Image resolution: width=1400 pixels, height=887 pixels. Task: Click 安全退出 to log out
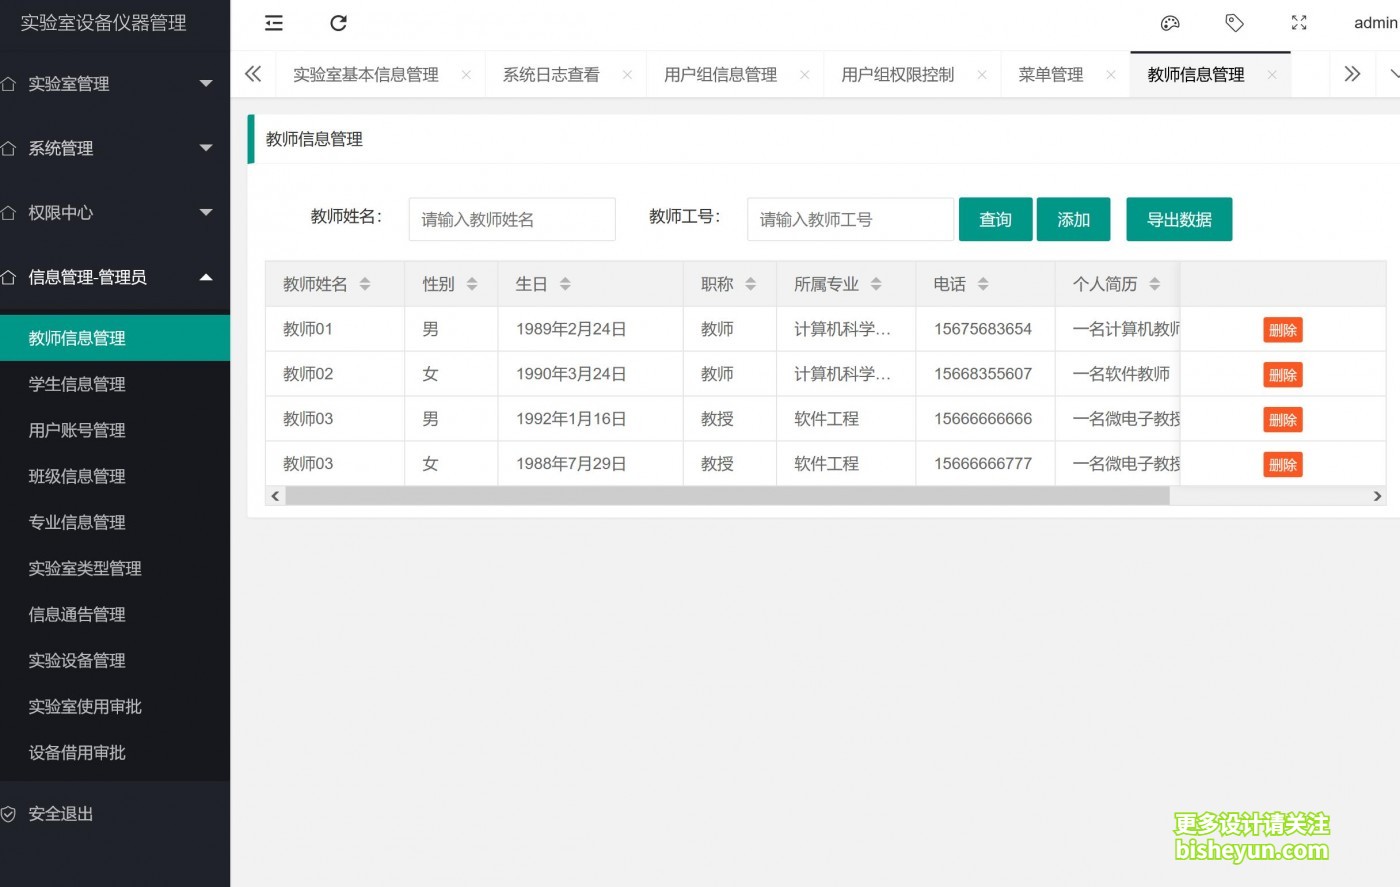tap(115, 814)
